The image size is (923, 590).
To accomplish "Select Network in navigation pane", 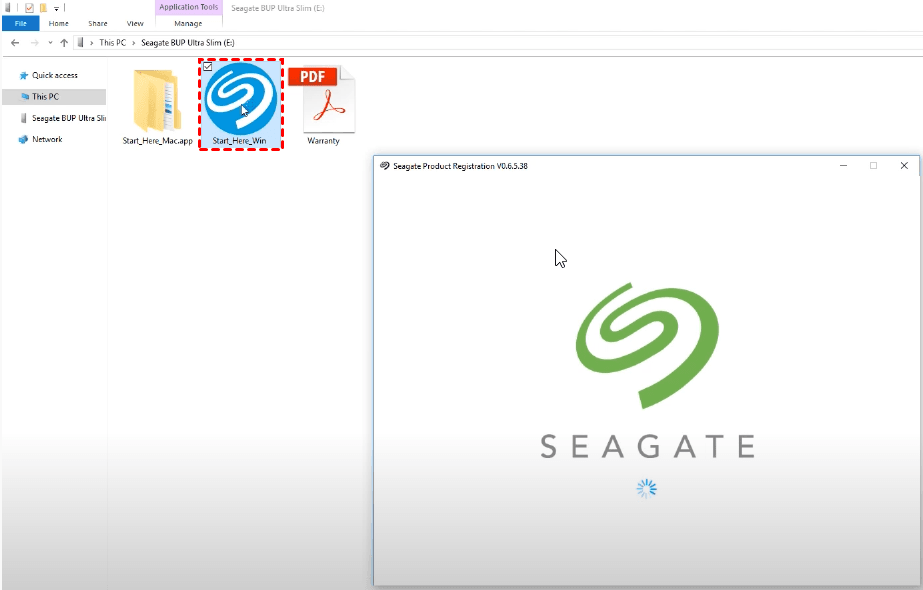I will pyautogui.click(x=47, y=140).
